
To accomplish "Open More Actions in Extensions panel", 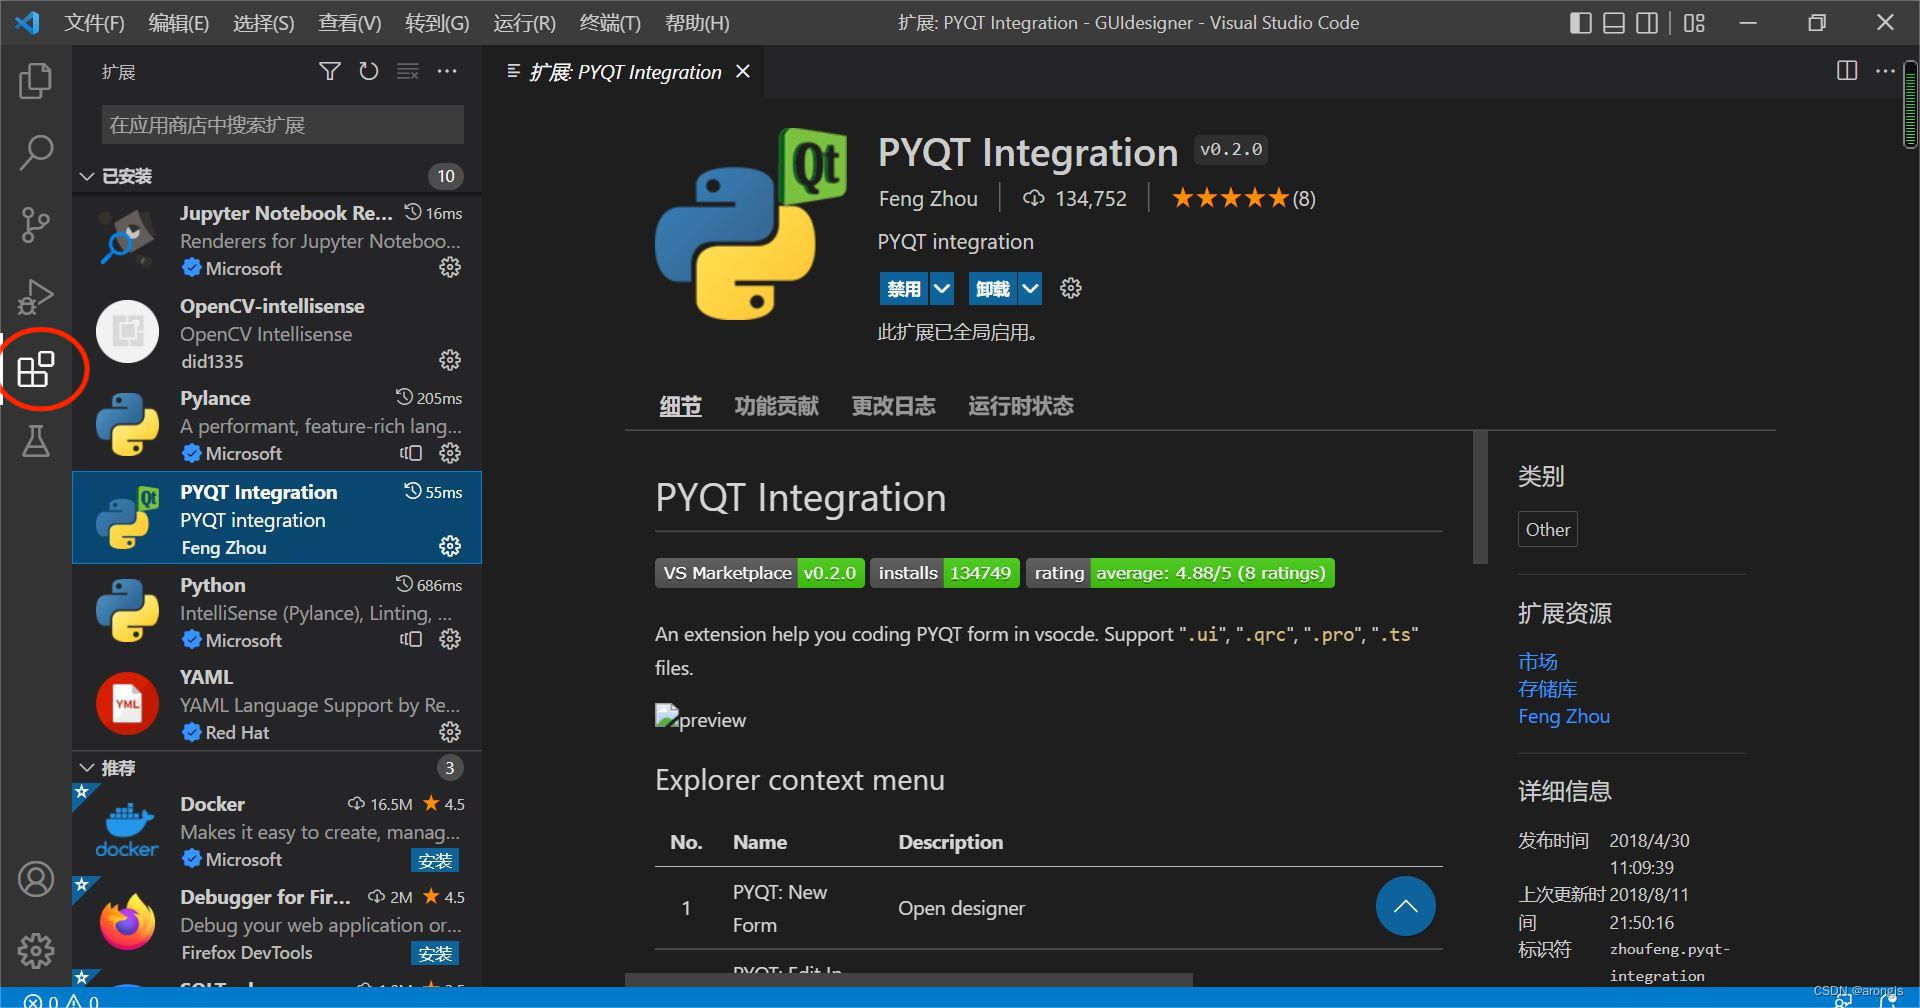I will (446, 71).
